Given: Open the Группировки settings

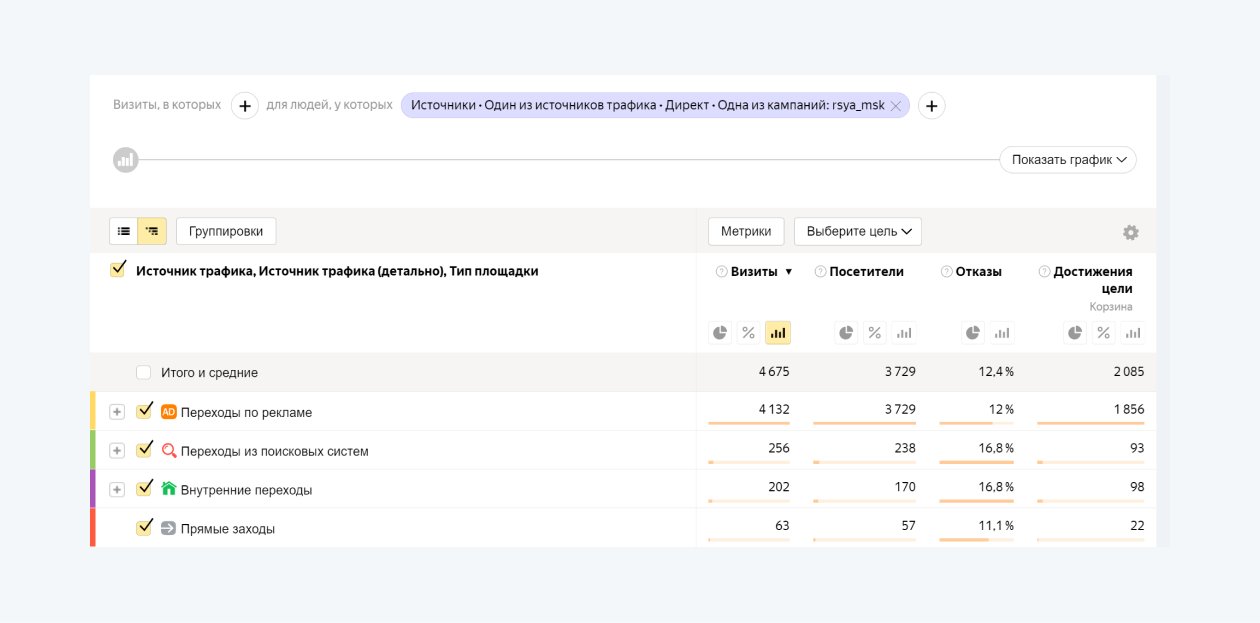Looking at the screenshot, I should 226,231.
